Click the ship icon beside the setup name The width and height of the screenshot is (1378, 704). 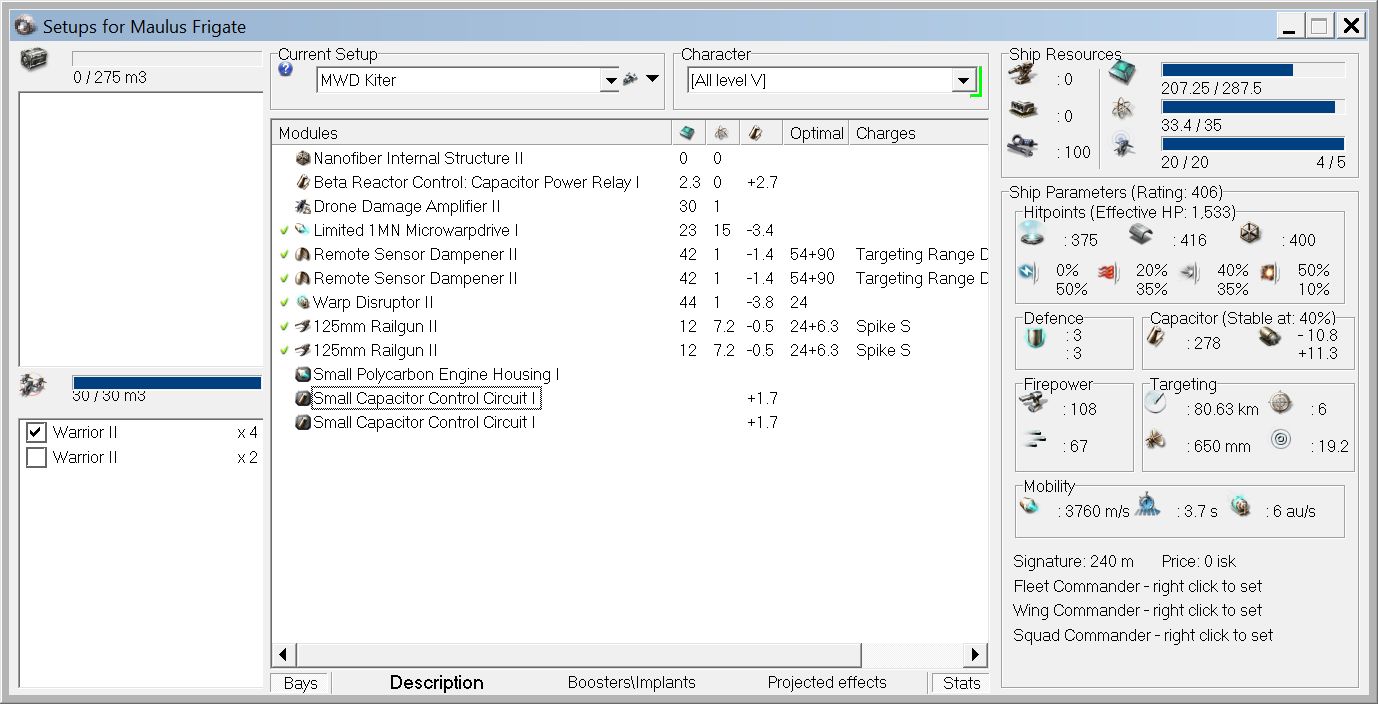(x=631, y=79)
